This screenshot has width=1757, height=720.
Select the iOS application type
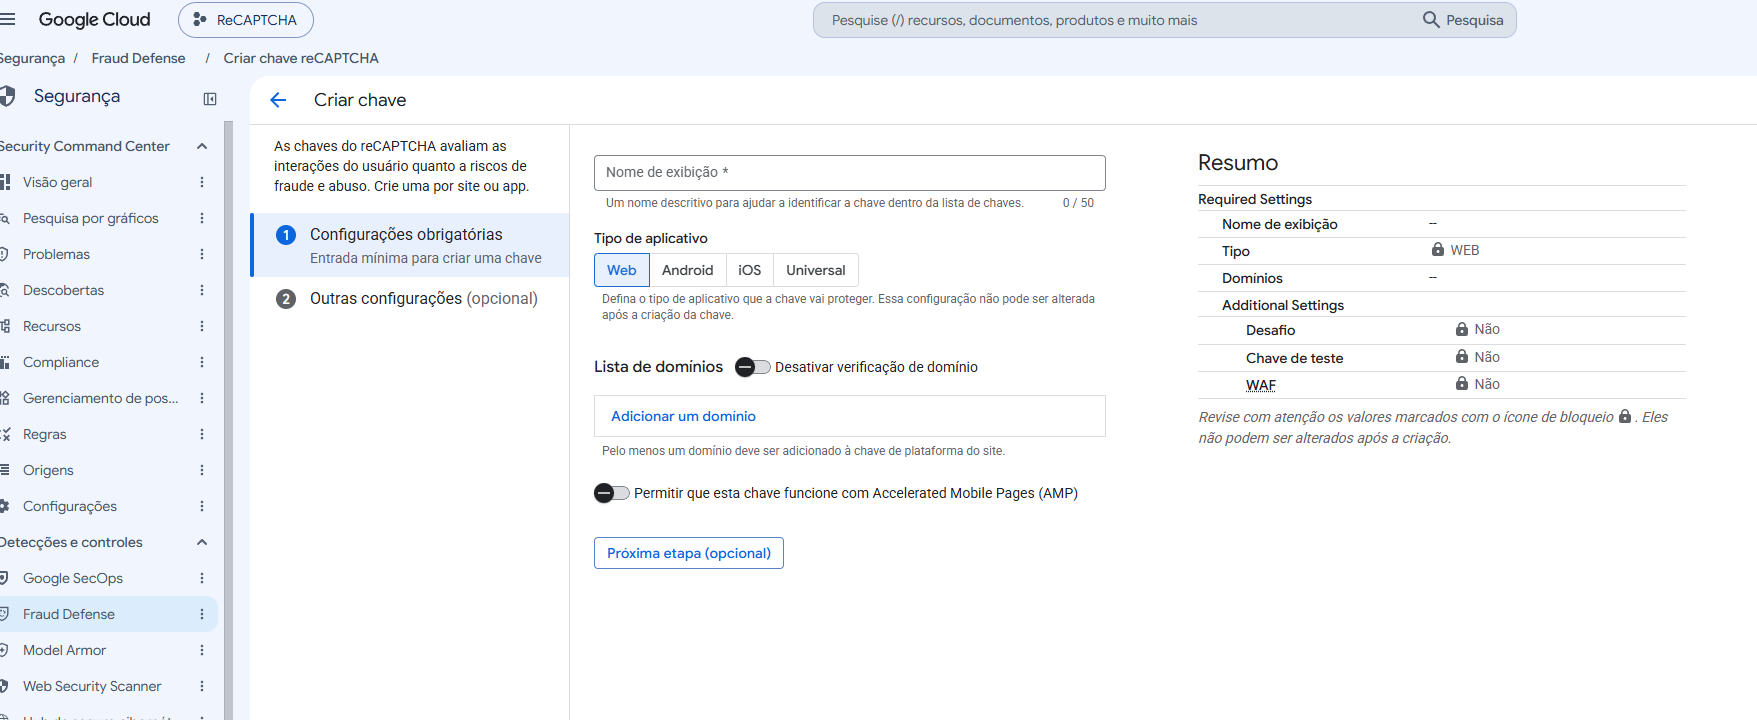point(750,270)
